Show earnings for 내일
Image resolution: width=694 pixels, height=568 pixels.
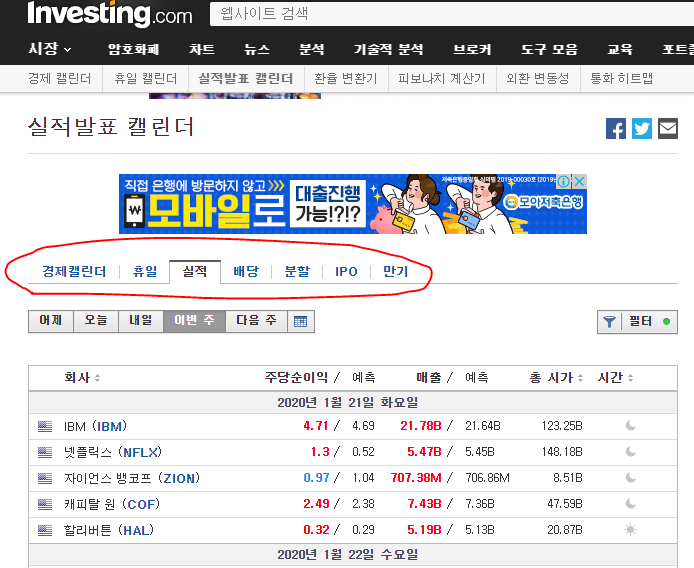(x=141, y=321)
